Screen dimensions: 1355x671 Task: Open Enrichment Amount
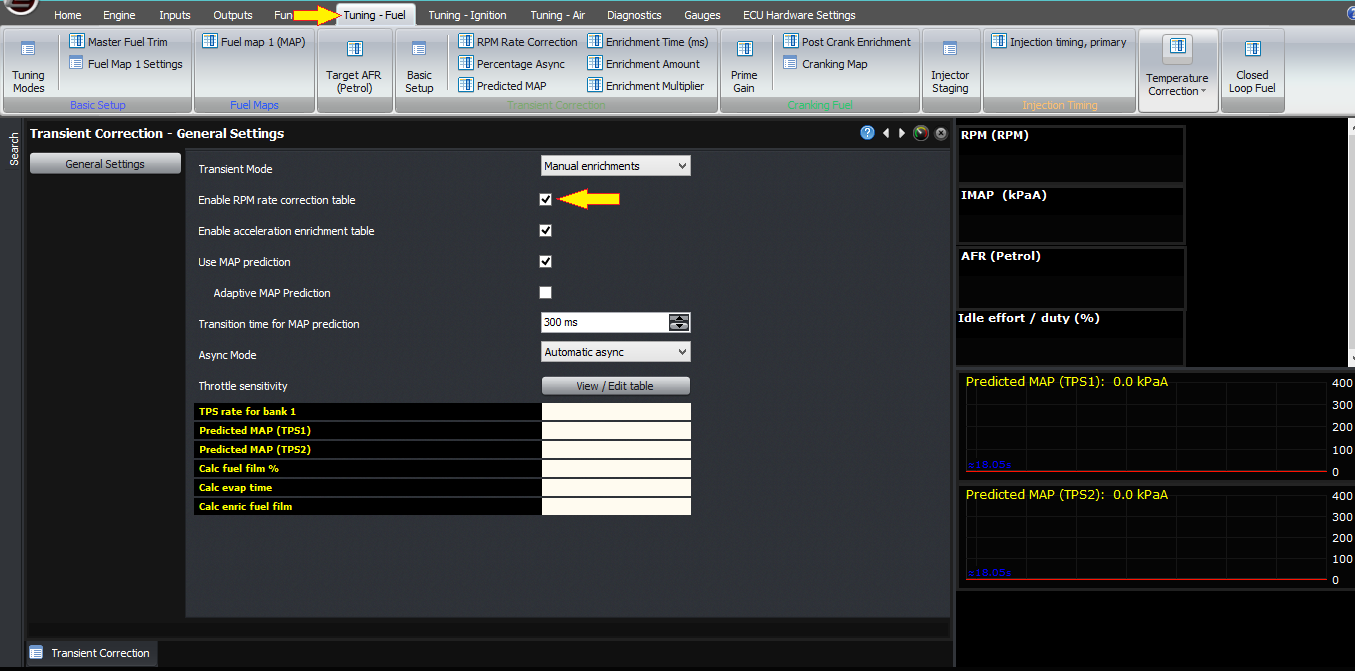click(645, 64)
